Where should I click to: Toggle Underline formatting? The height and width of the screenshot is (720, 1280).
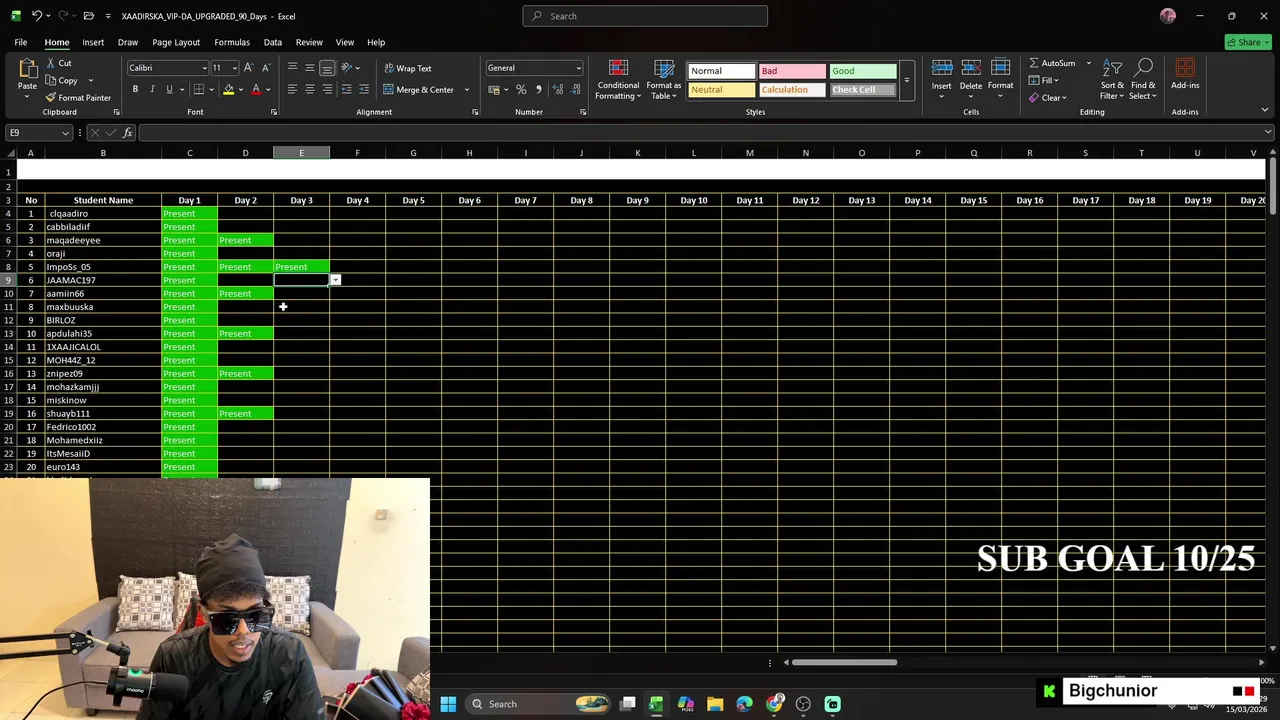(169, 89)
